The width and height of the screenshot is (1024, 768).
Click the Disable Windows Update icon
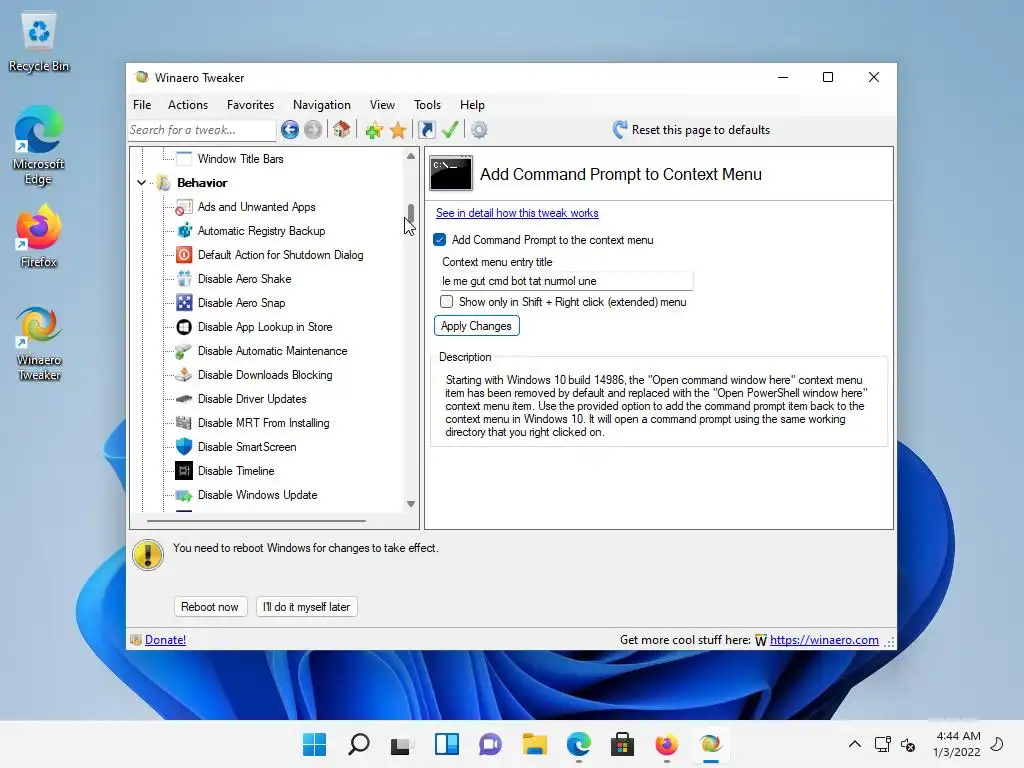[x=184, y=495]
